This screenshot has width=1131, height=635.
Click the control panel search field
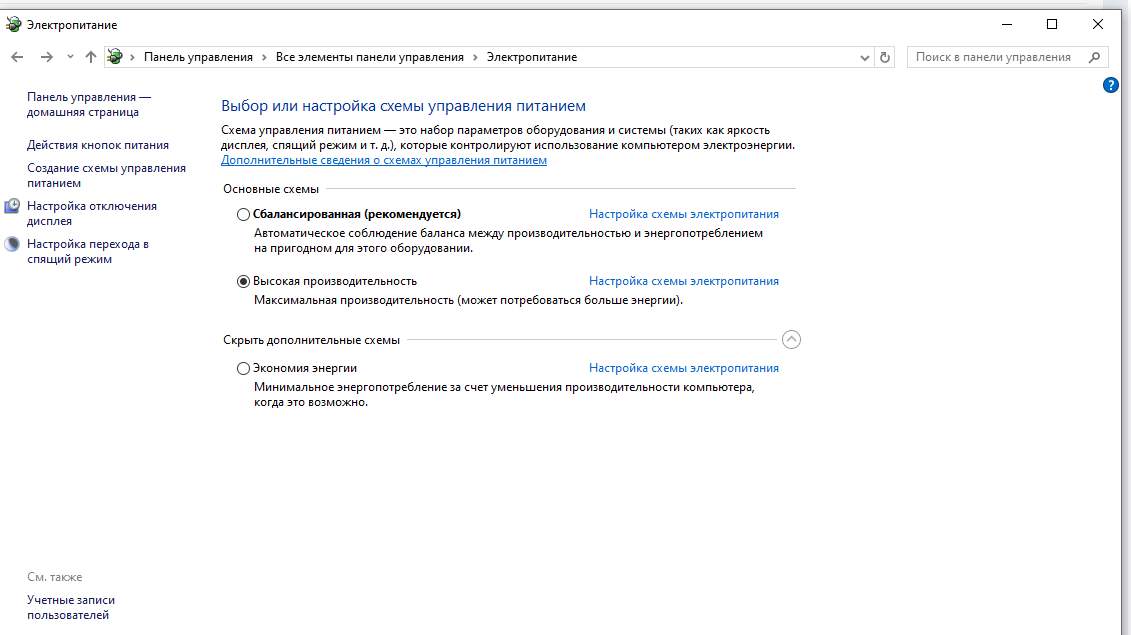[x=995, y=57]
